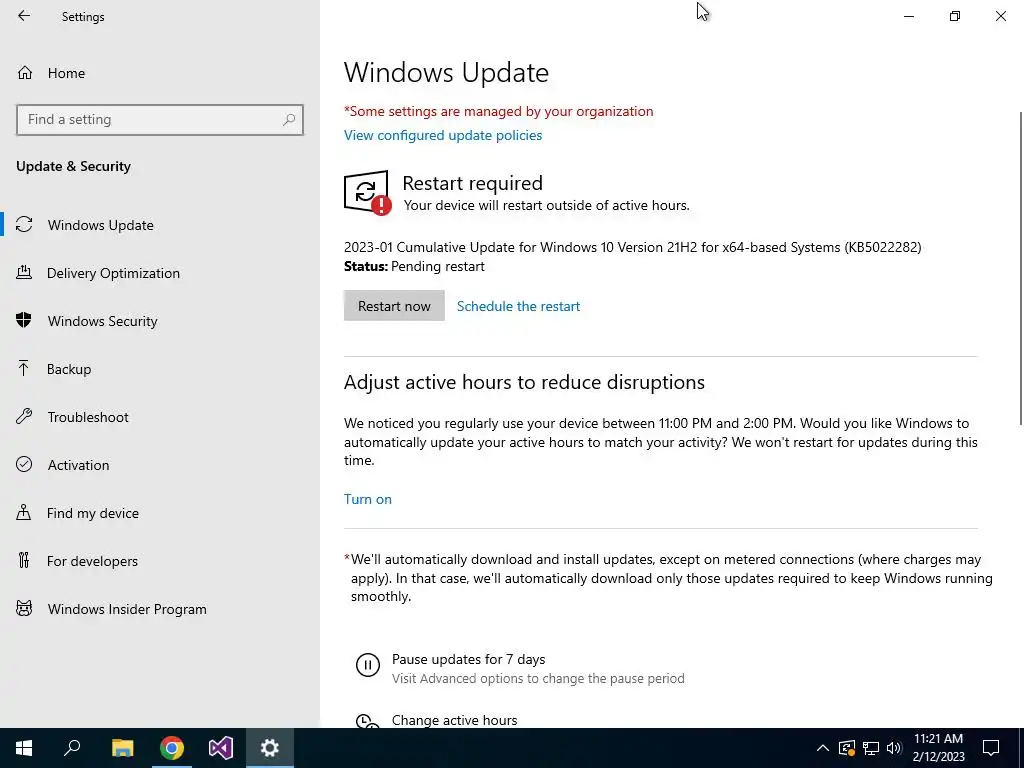The height and width of the screenshot is (768, 1024).
Task: Click the Change active hours clock icon
Action: tap(368, 721)
